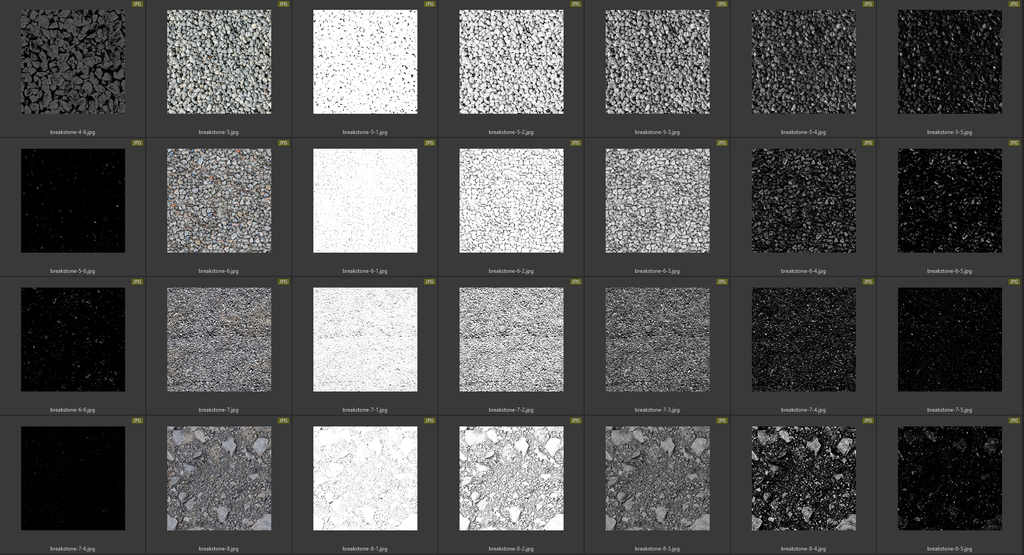The image size is (1024, 555).
Task: Select the breakstone-5.jpg thumbnail
Action: [x=219, y=62]
